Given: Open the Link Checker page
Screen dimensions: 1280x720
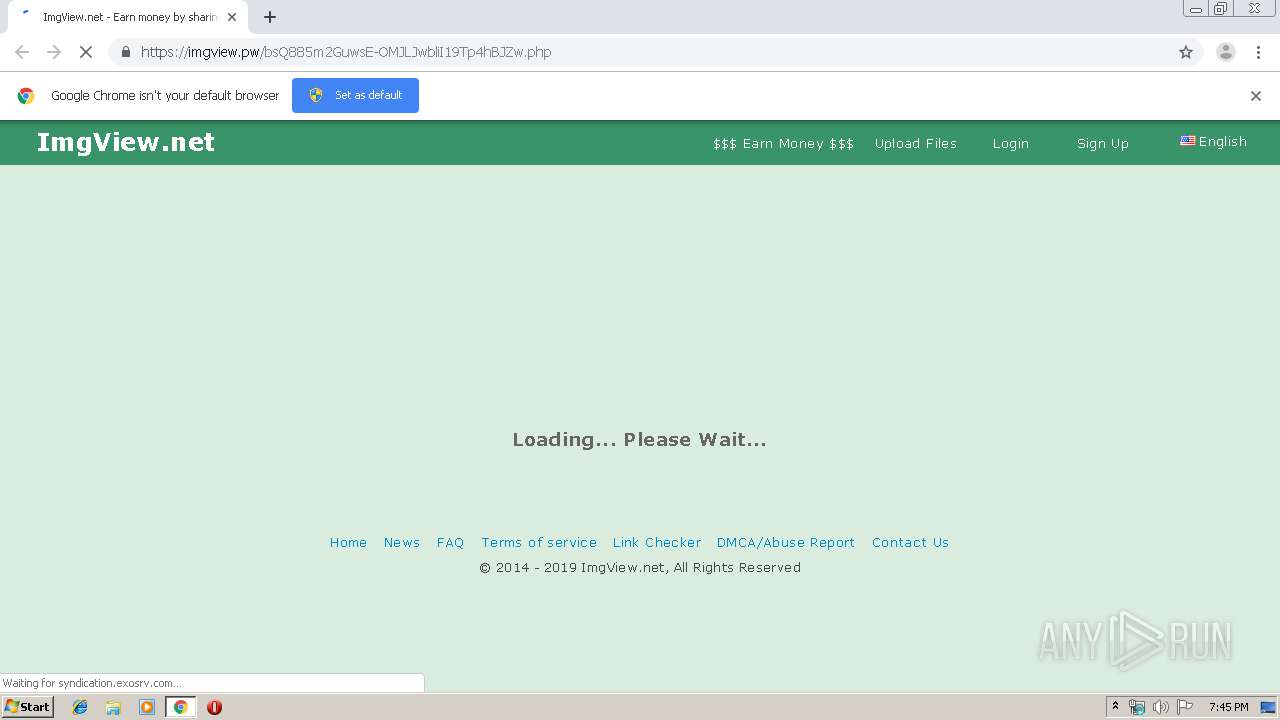Looking at the screenshot, I should pyautogui.click(x=657, y=542).
